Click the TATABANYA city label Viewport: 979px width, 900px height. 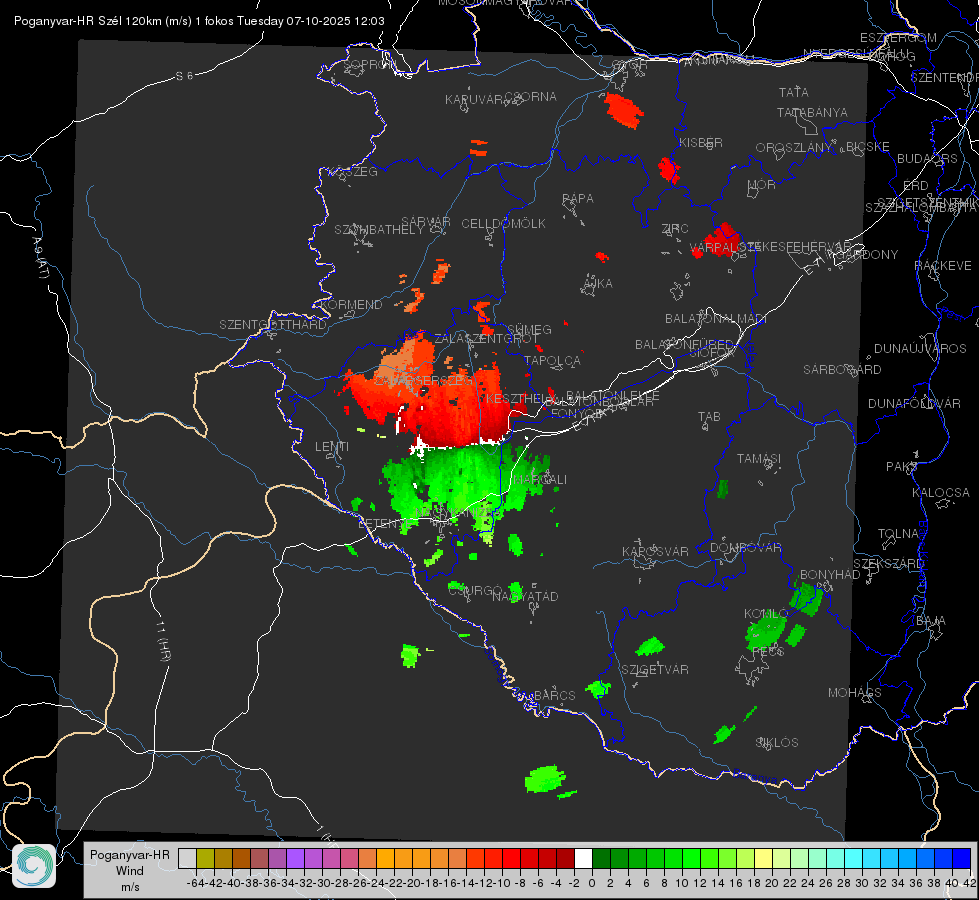pos(812,112)
